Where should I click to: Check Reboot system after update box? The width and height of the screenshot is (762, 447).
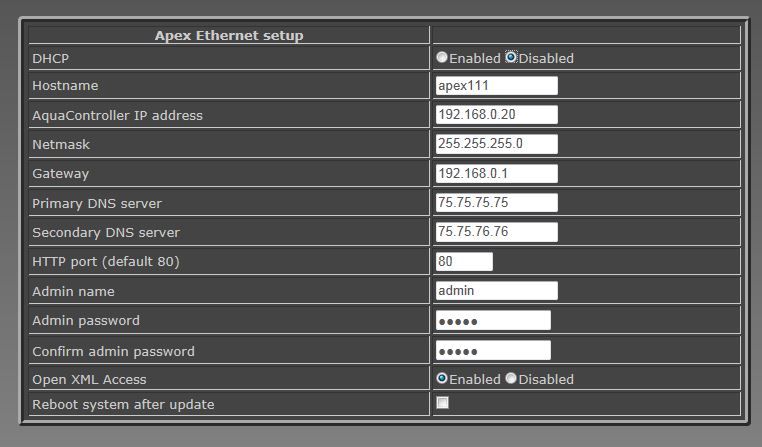443,403
